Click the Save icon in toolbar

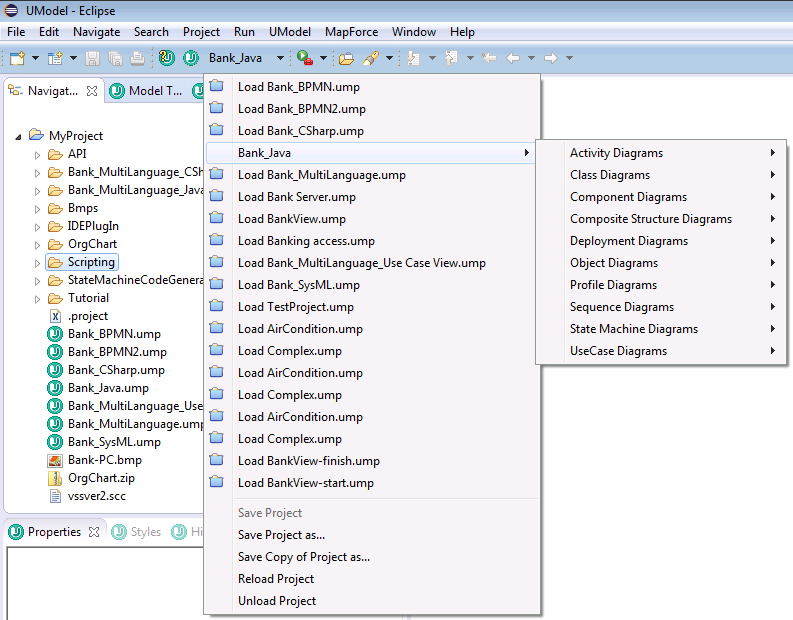click(x=93, y=58)
